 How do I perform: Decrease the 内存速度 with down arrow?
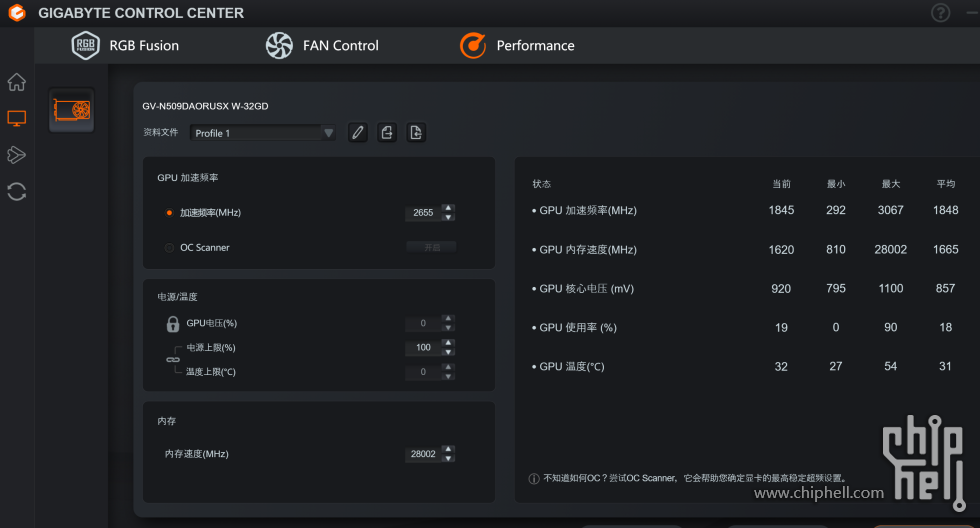(448, 458)
